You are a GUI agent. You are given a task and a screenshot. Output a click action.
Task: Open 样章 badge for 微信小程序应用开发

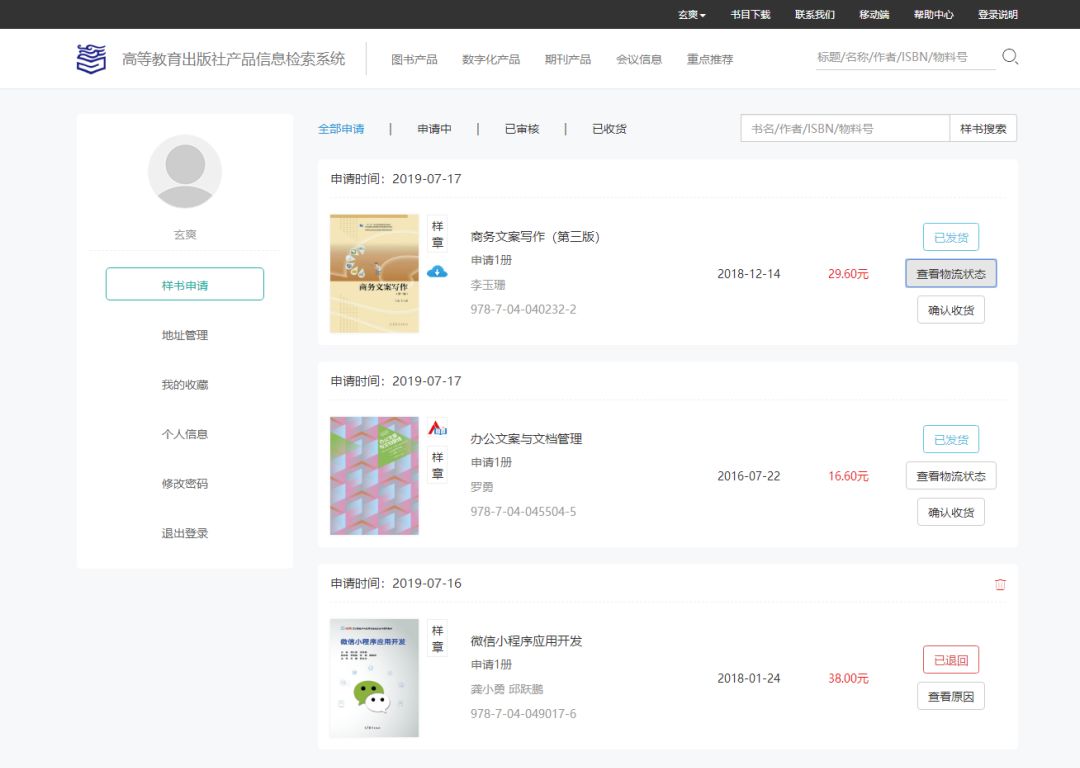tap(437, 639)
